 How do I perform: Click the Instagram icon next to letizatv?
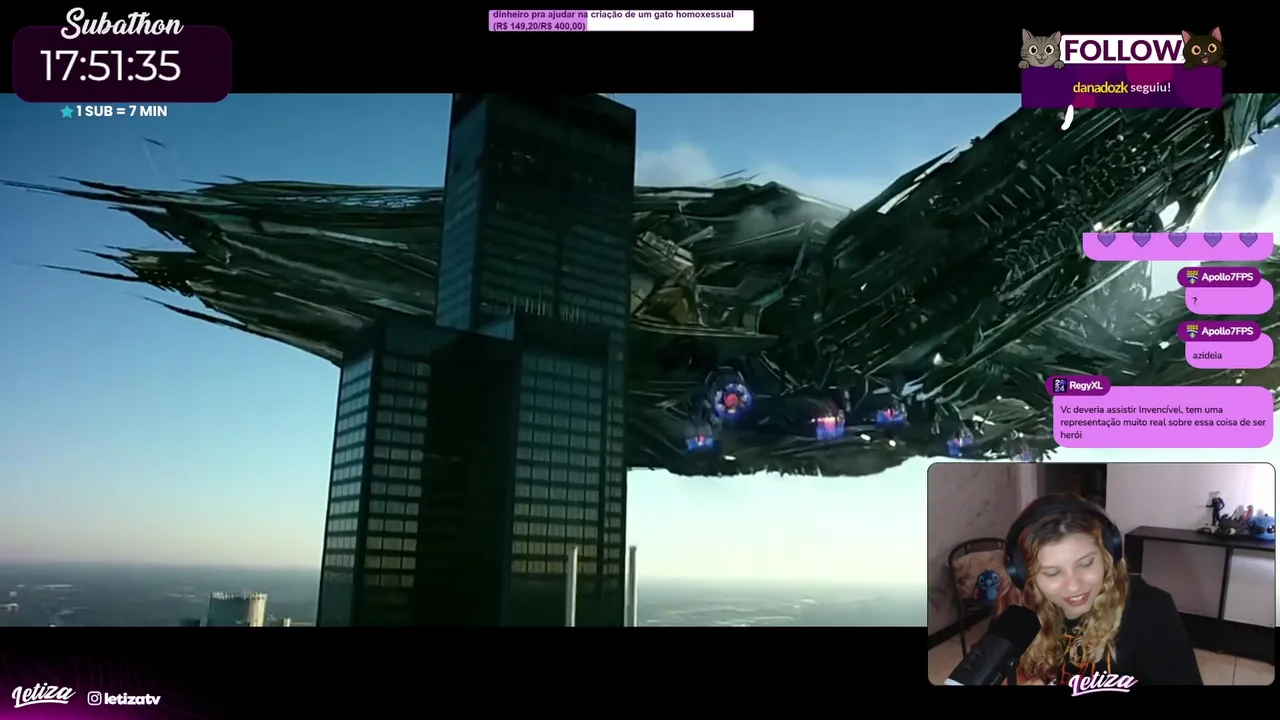point(94,699)
